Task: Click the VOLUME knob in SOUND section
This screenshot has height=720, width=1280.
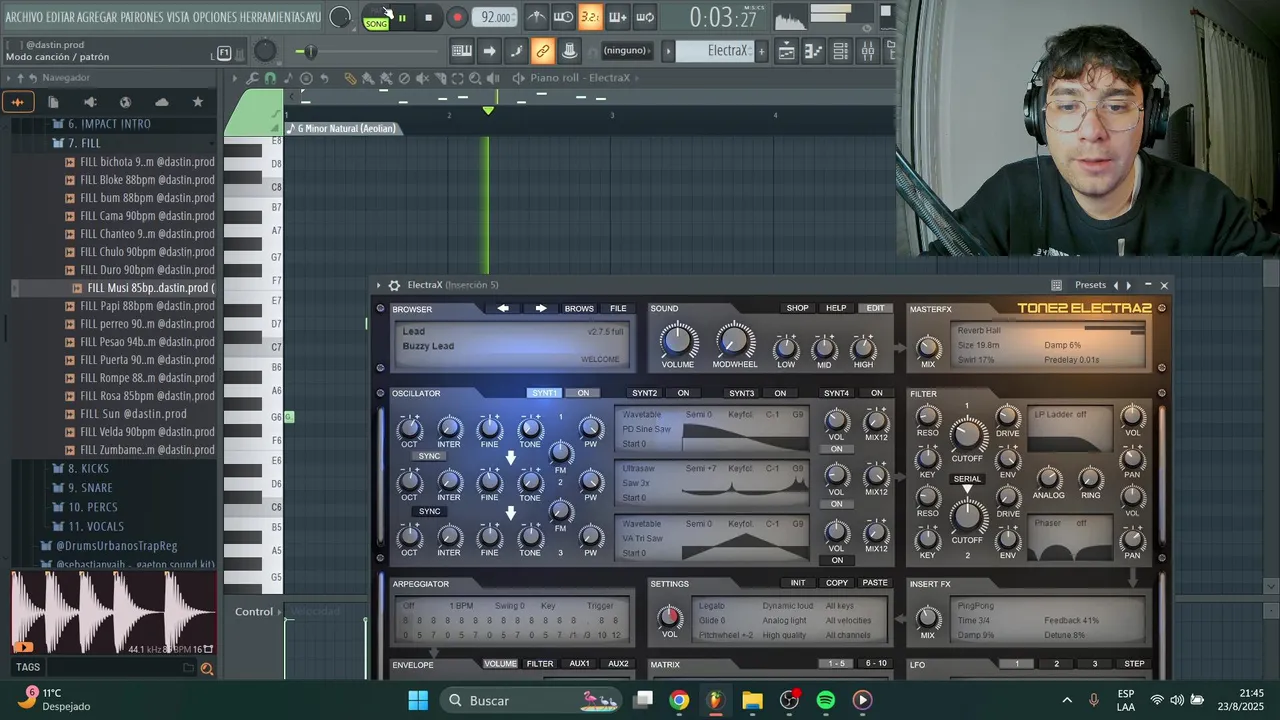Action: click(677, 340)
